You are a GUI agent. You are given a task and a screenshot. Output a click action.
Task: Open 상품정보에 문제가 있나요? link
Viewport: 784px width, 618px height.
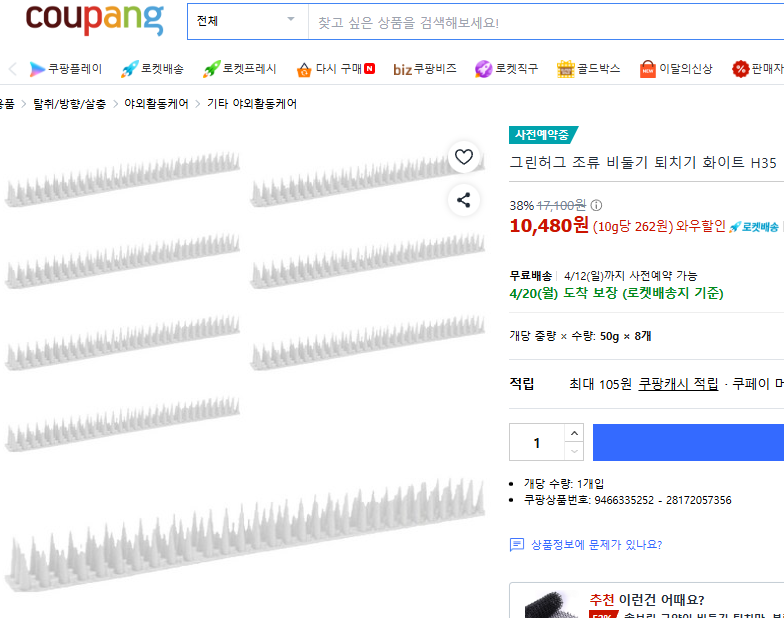(x=596, y=544)
